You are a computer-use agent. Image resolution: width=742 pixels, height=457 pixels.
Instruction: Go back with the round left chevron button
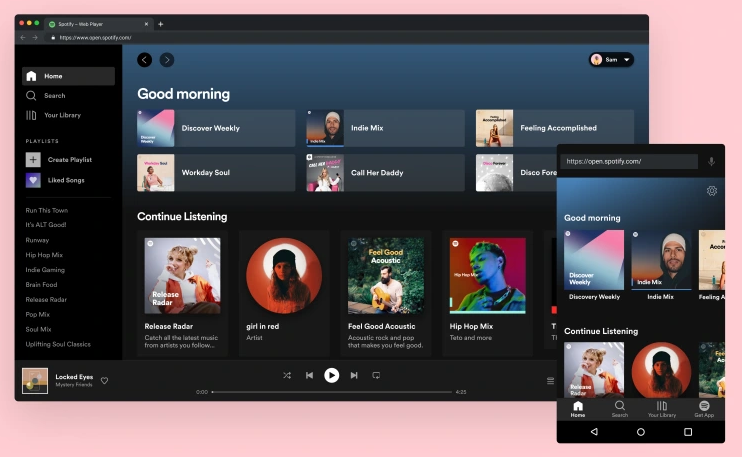click(x=145, y=60)
